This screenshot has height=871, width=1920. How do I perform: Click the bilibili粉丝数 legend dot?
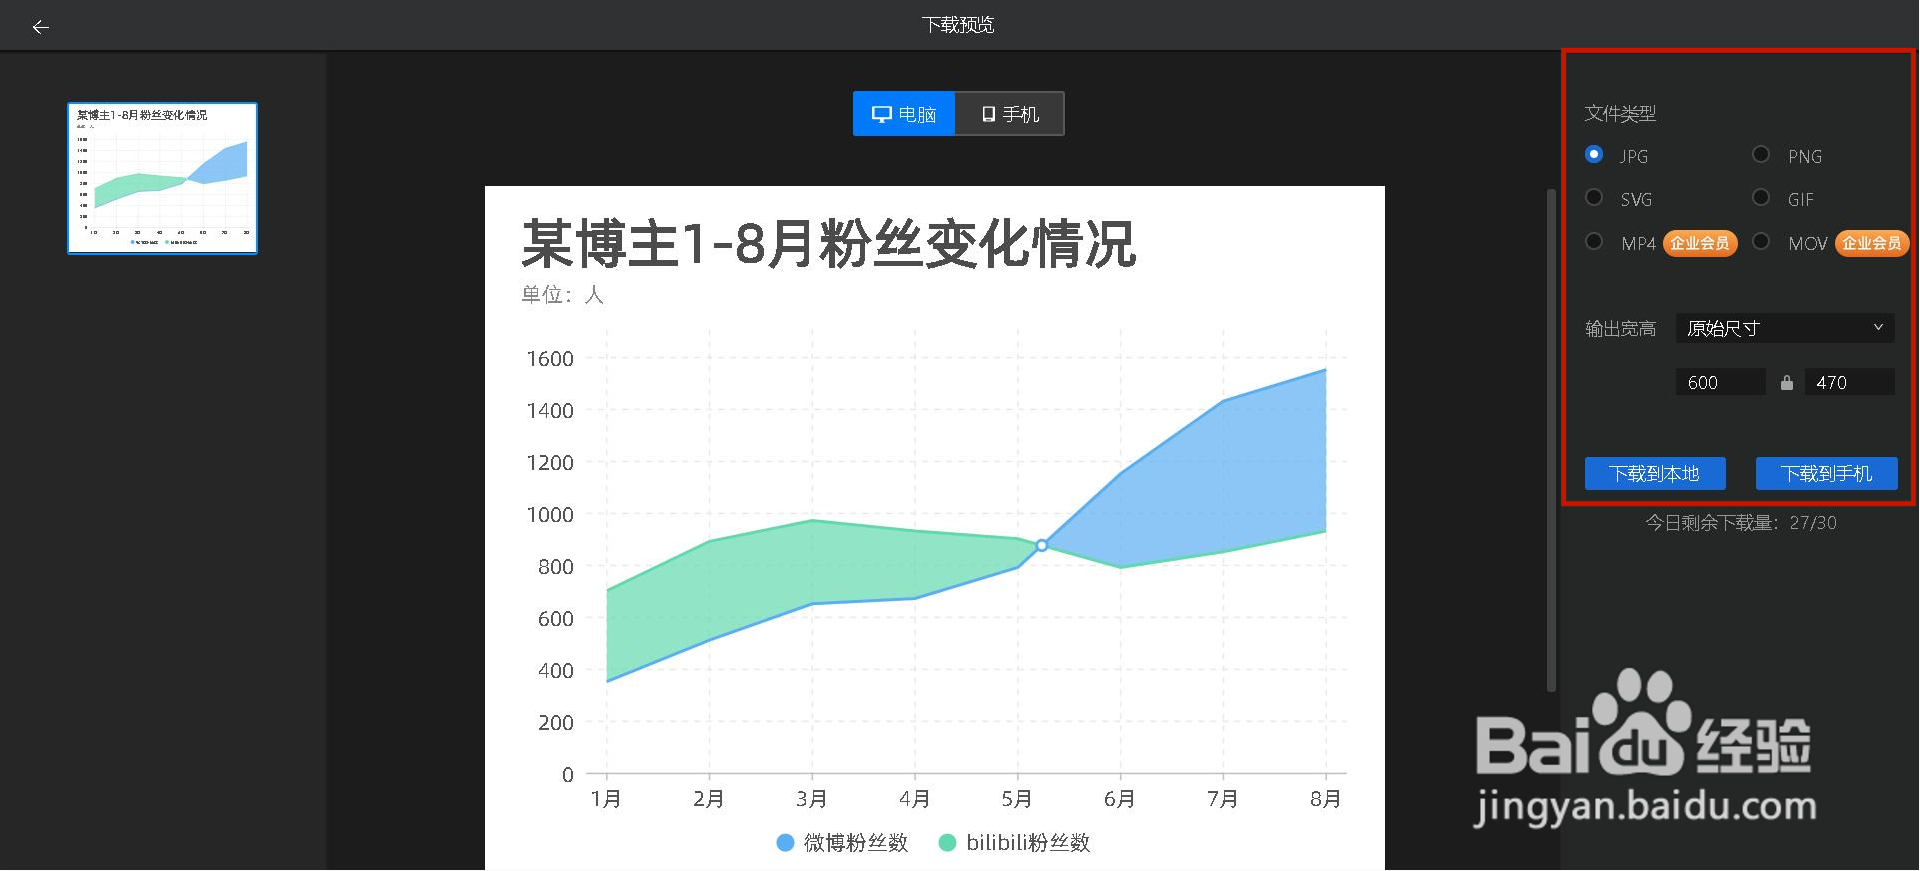coord(947,843)
